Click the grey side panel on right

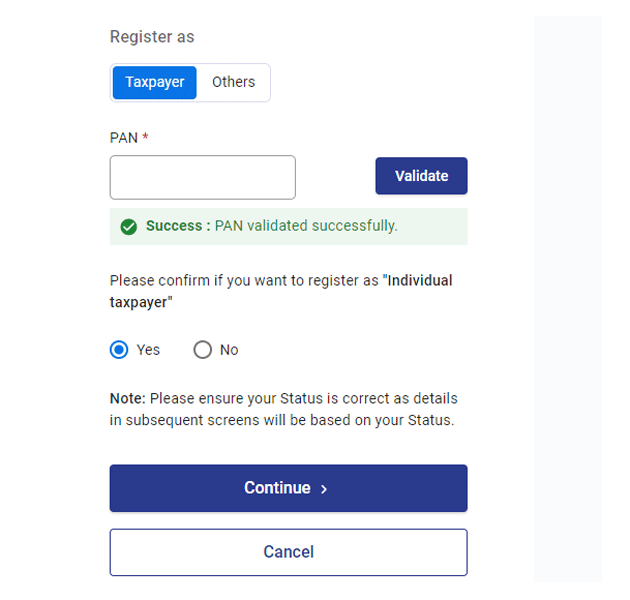[567, 298]
